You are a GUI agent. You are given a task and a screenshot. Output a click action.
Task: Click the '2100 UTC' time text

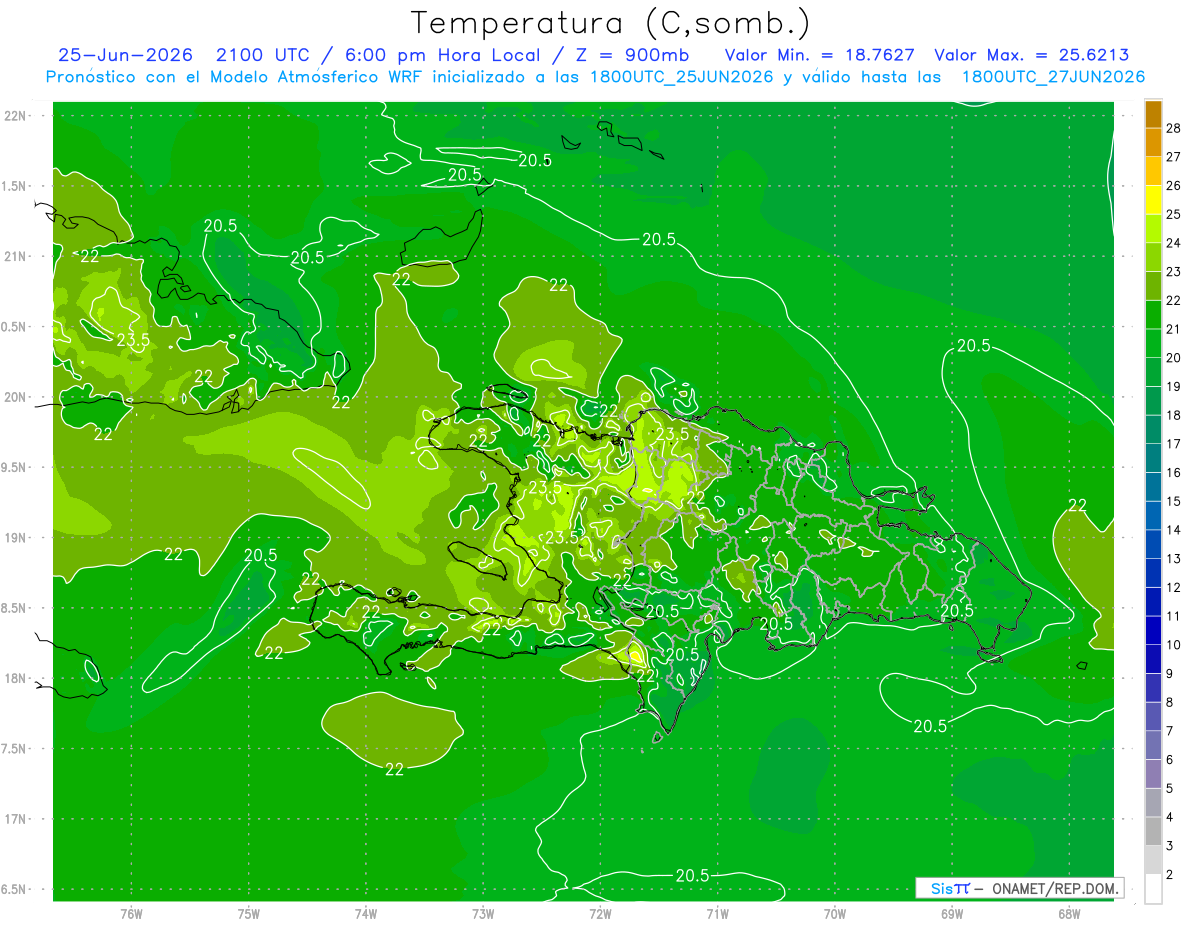[x=263, y=55]
